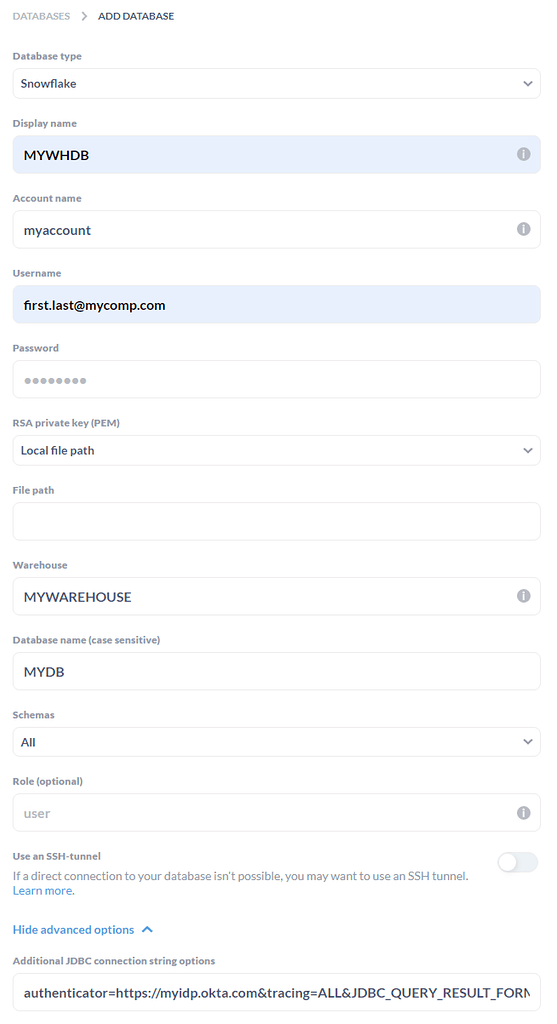Click the Warehouse field info icon
The image size is (557, 1024).
[x=523, y=596]
